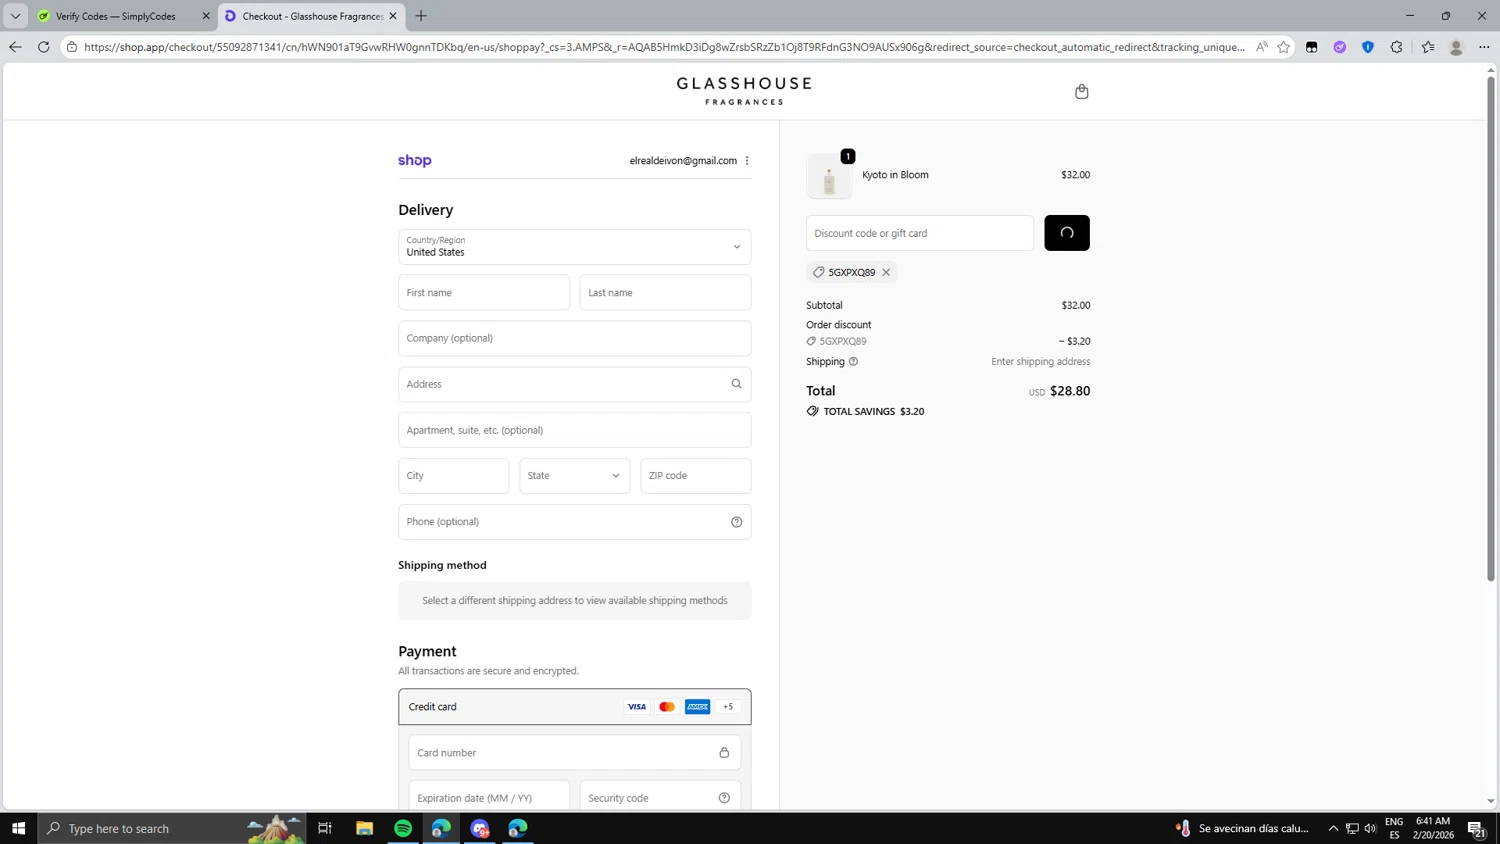Open Glasshouse Fragrances store logo

[744, 91]
